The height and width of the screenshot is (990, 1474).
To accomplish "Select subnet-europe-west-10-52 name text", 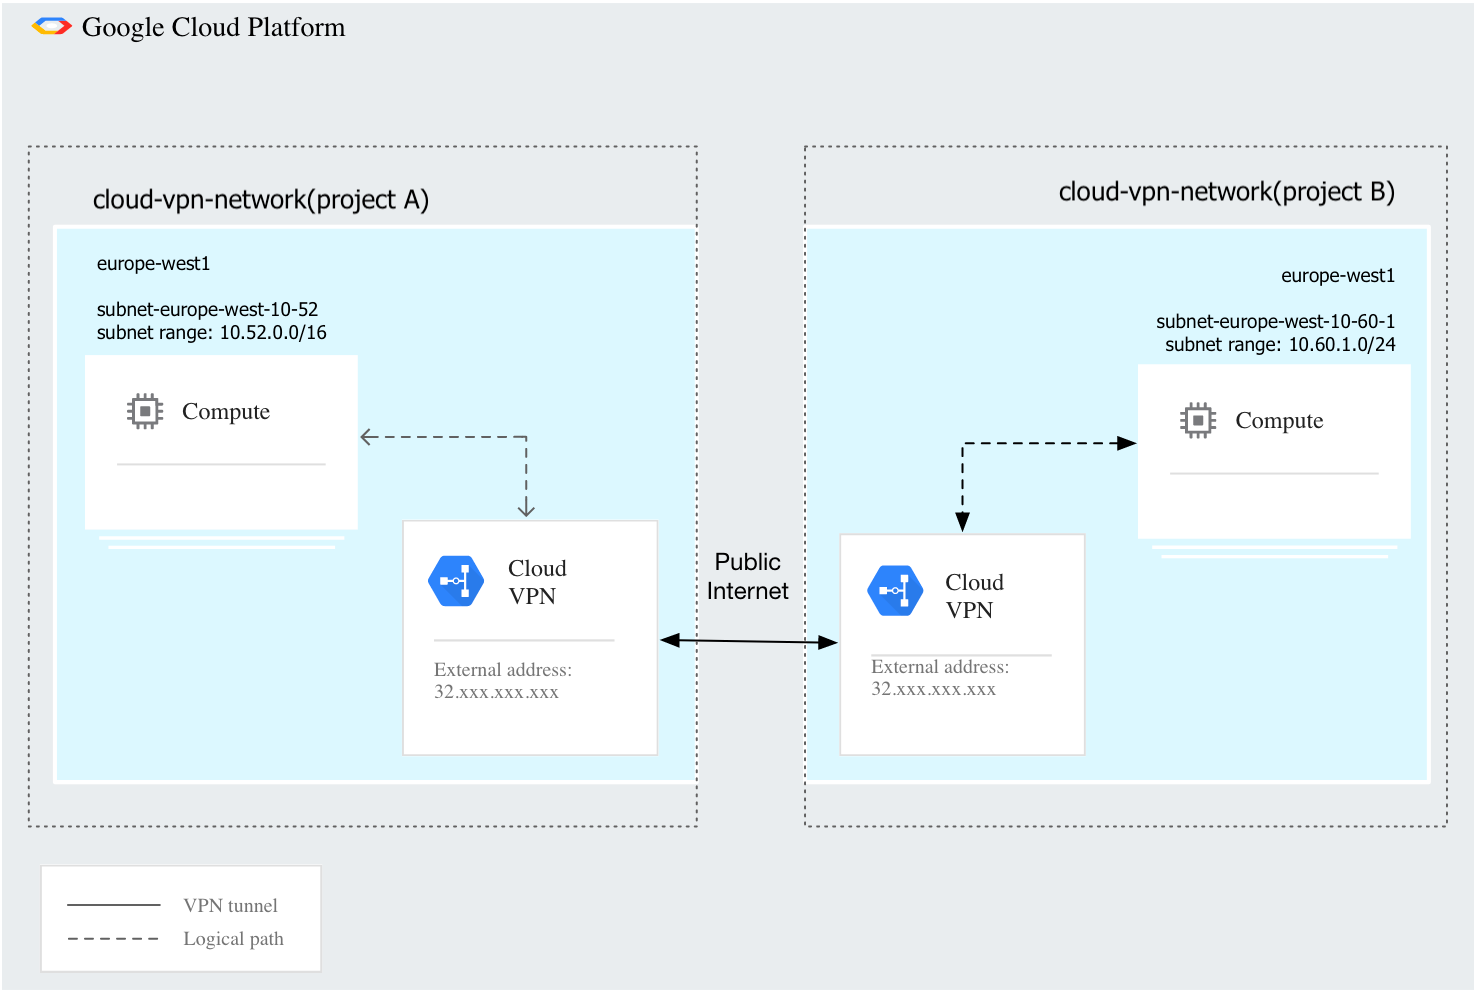I will tap(207, 310).
